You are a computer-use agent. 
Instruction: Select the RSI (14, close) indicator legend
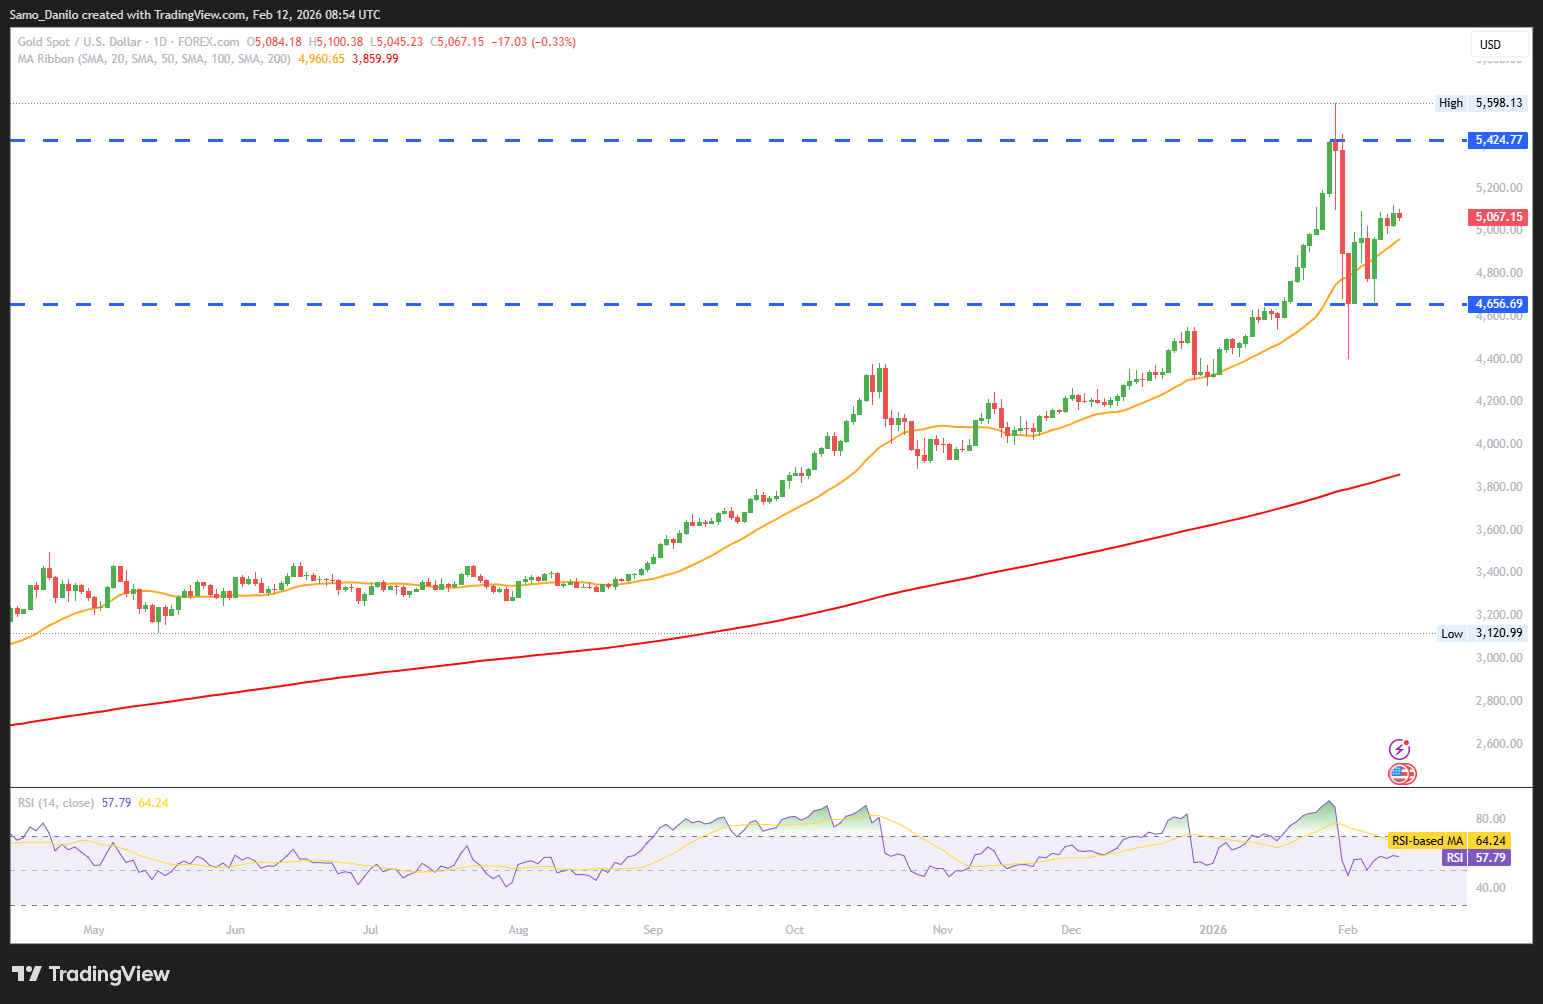(x=56, y=803)
